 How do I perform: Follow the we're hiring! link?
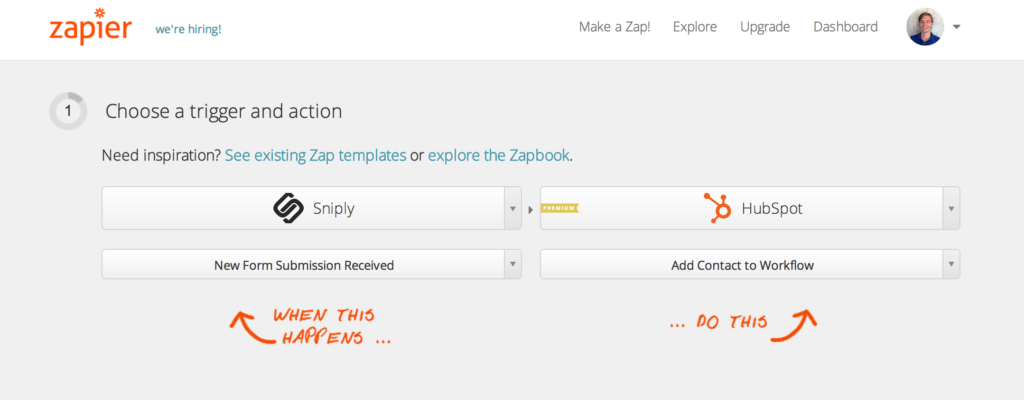tap(188, 29)
